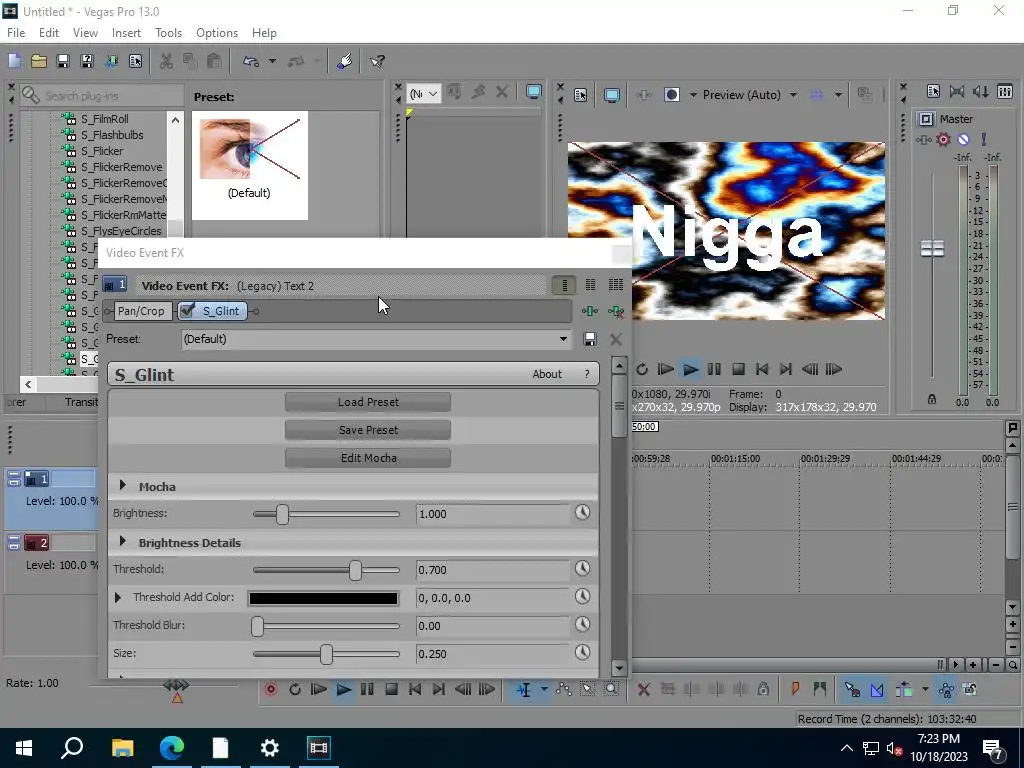Click Plug-In Chain icon in Video Event FX
The height and width of the screenshot is (768, 1024).
pyautogui.click(x=590, y=312)
